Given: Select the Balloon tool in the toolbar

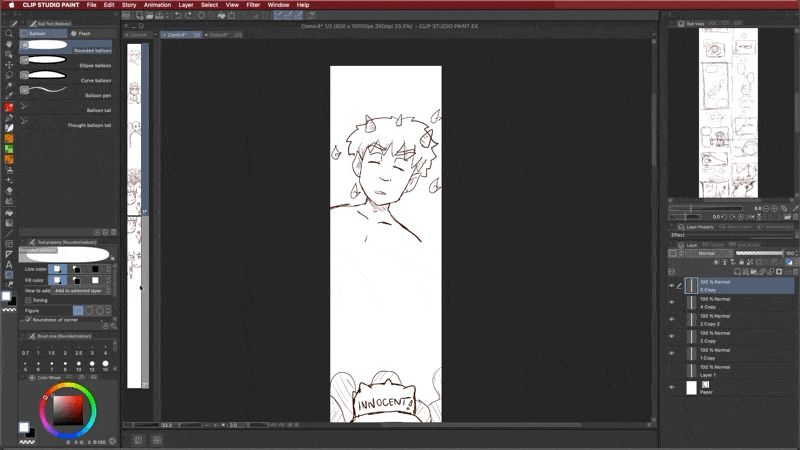Looking at the screenshot, I should pos(9,275).
